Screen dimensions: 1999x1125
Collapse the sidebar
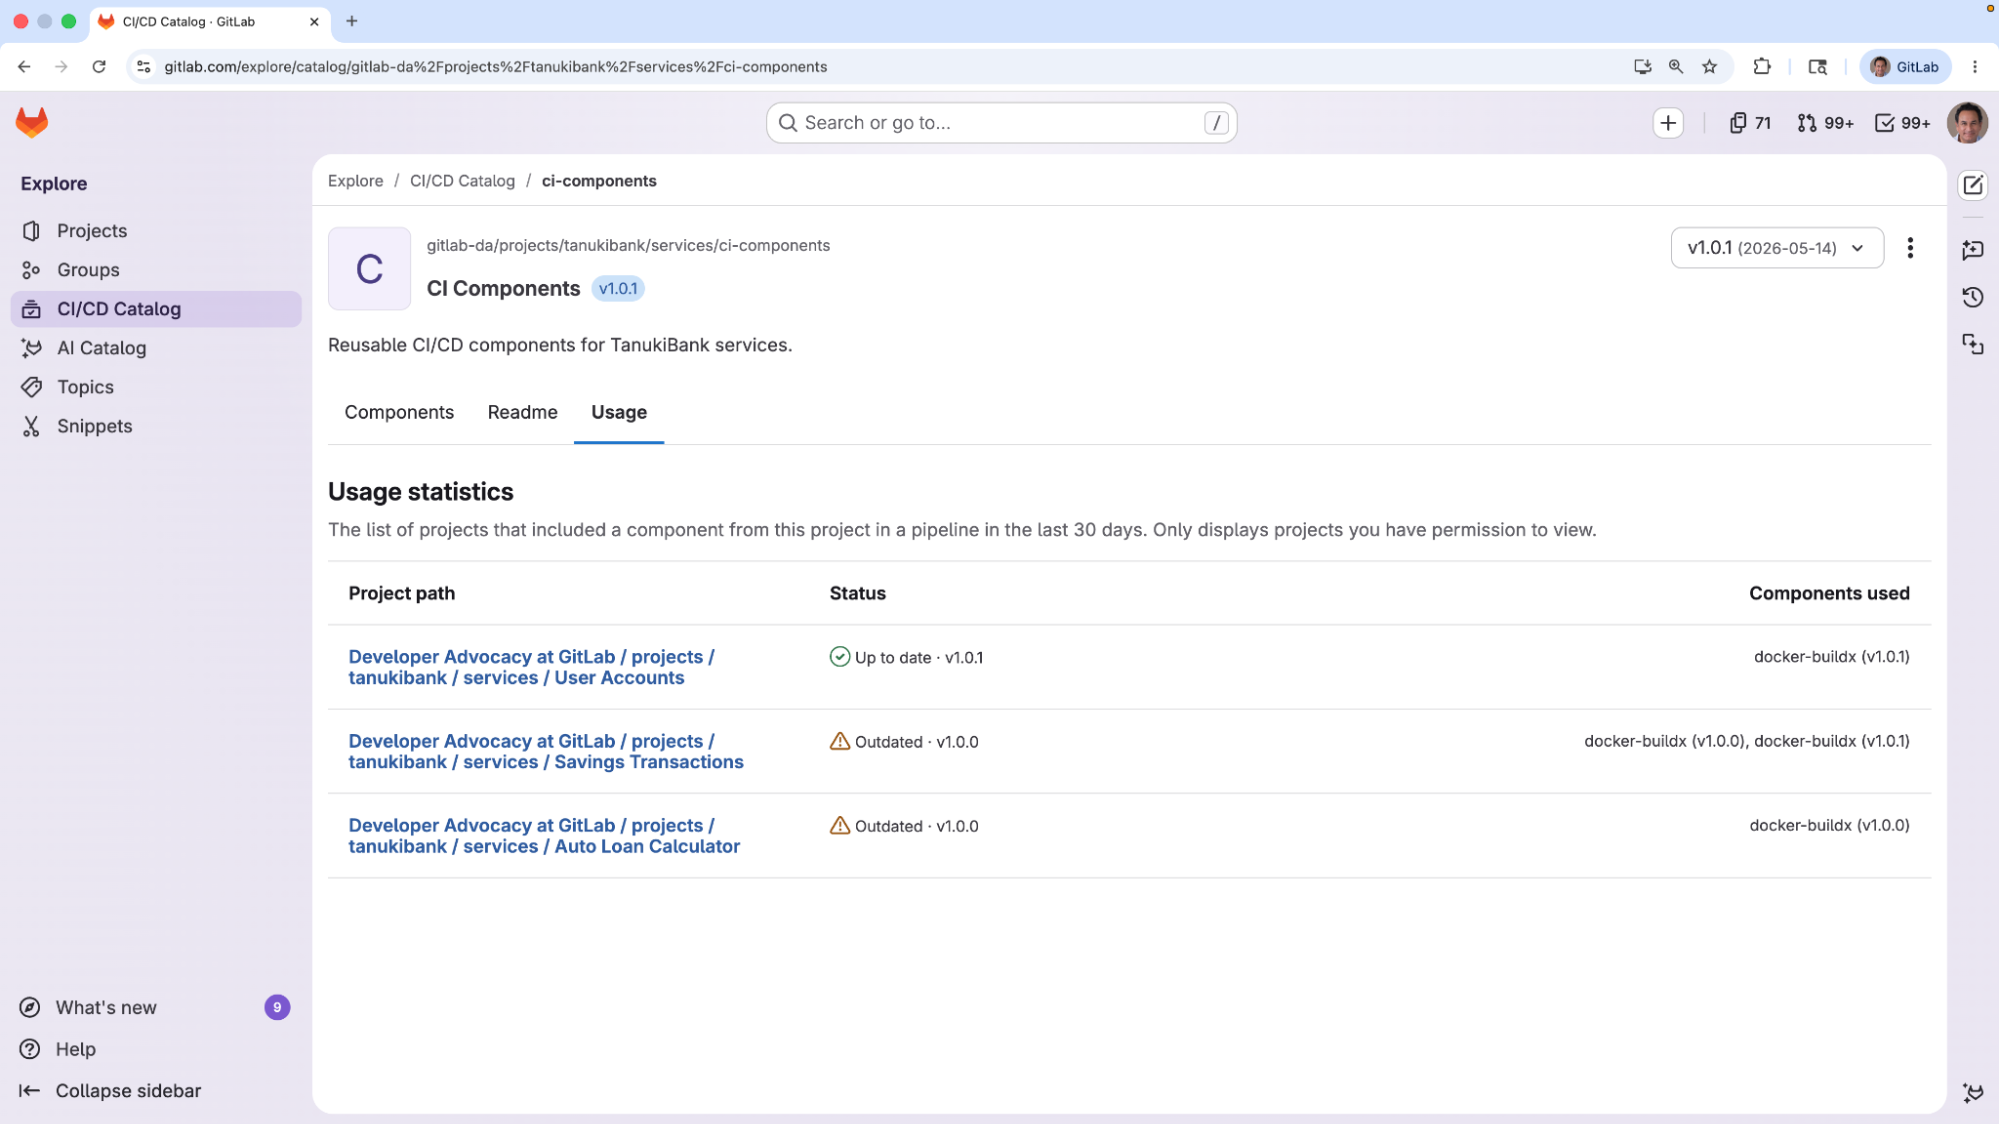(x=156, y=1091)
